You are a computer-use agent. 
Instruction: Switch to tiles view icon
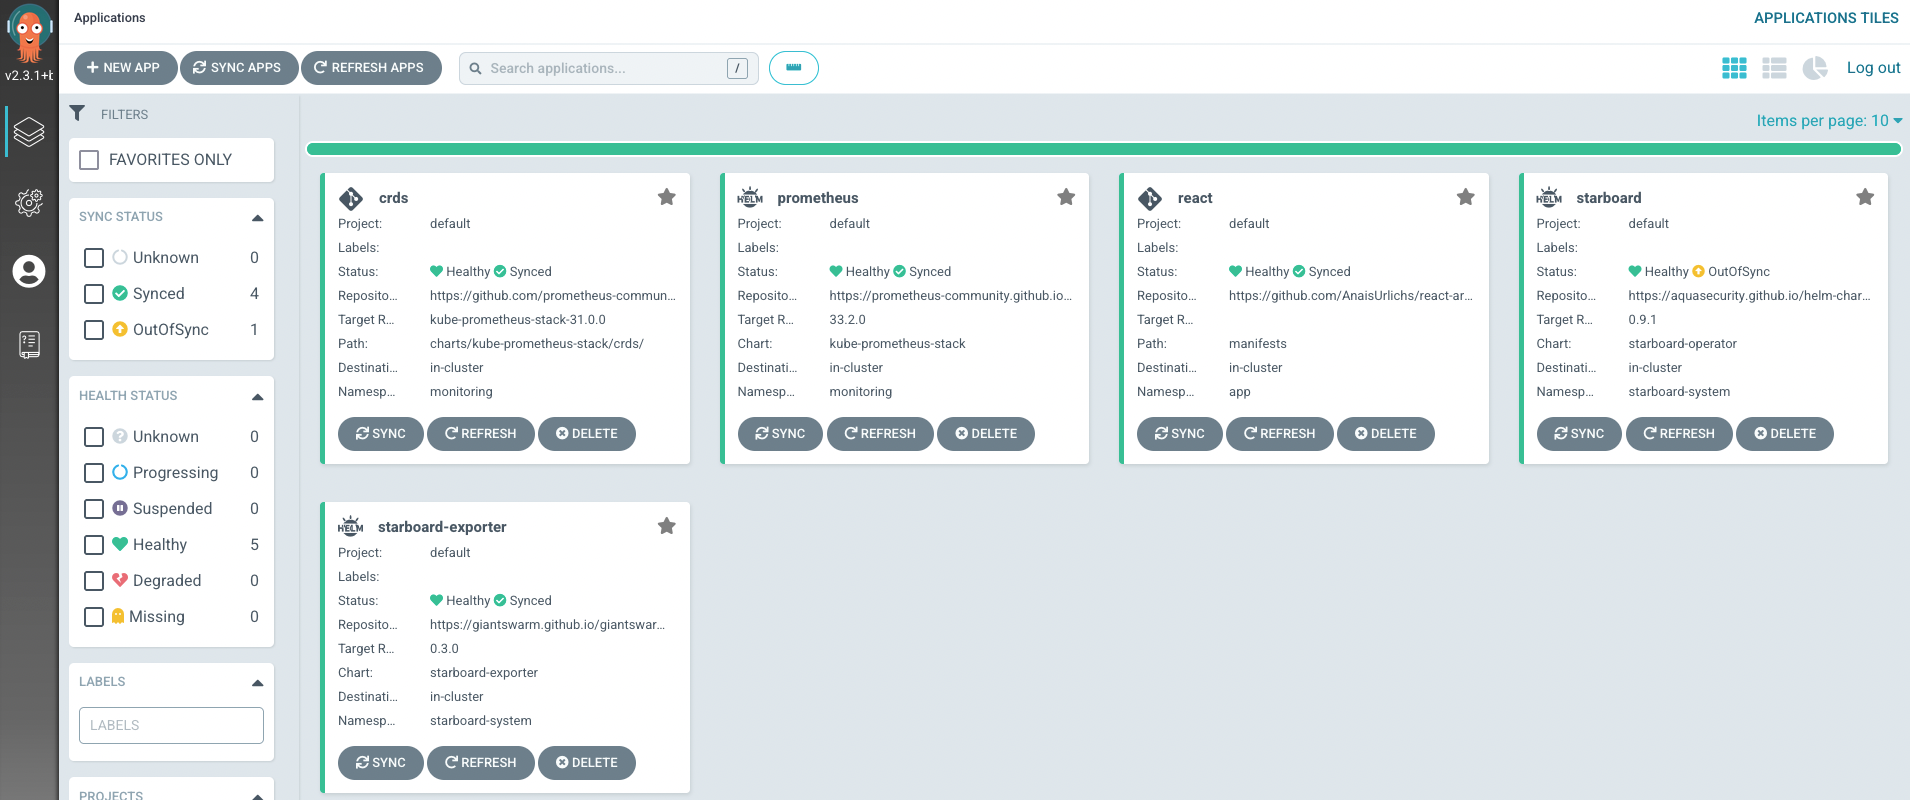coord(1734,68)
